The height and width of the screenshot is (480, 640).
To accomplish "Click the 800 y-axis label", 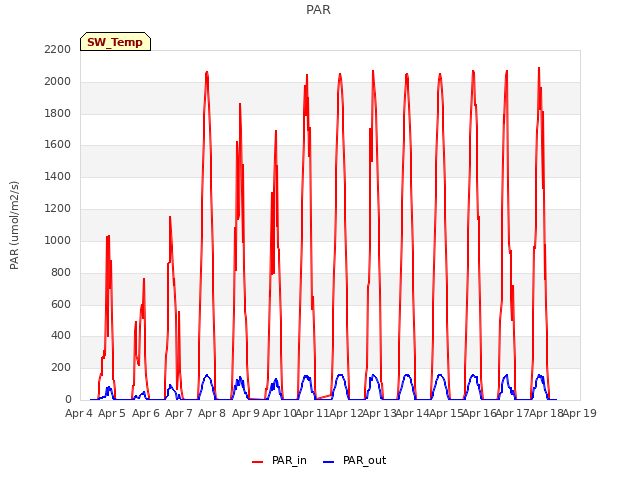I will tap(61, 272).
